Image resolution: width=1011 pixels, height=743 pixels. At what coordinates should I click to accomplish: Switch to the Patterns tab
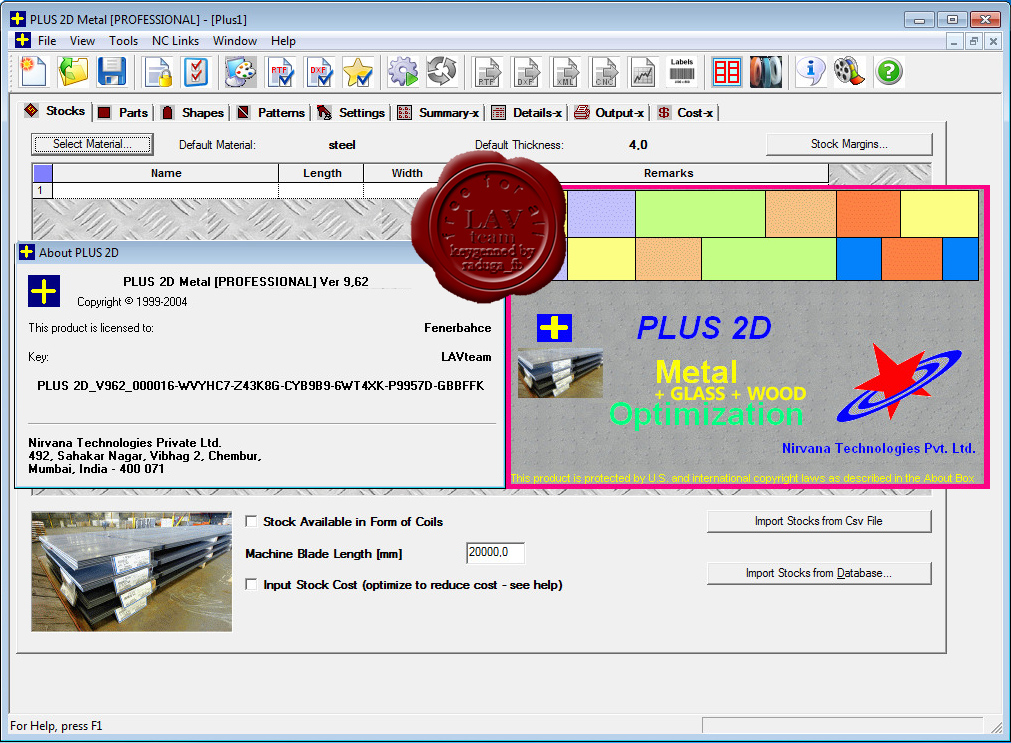coord(271,113)
